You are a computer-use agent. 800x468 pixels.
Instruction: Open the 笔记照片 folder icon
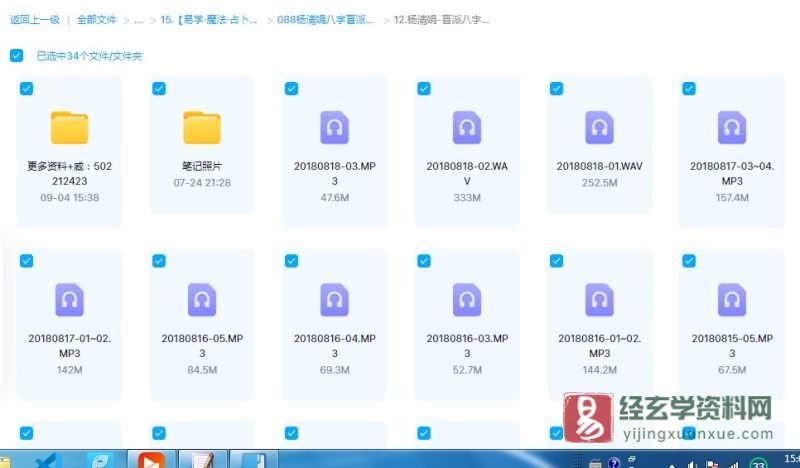pos(201,128)
